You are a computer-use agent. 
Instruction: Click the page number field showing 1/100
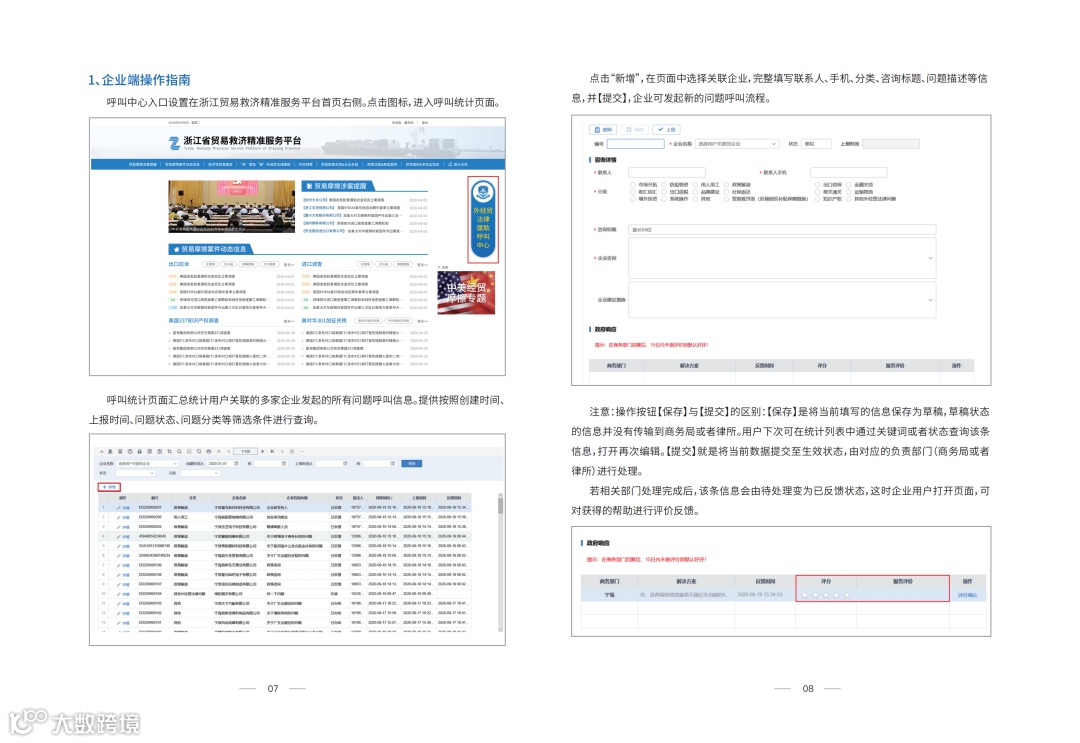[x=245, y=452]
